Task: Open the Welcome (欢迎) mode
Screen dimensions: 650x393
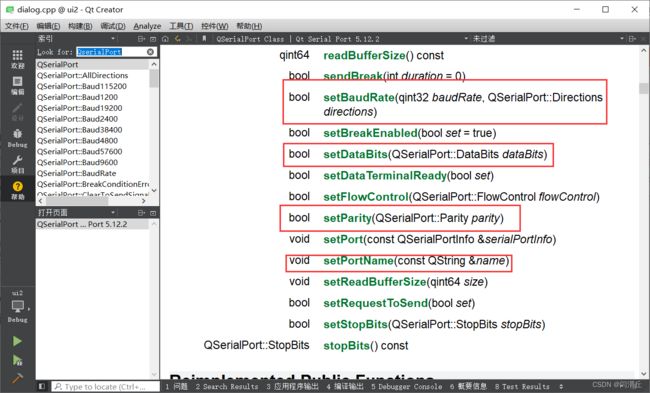Action: (17, 59)
